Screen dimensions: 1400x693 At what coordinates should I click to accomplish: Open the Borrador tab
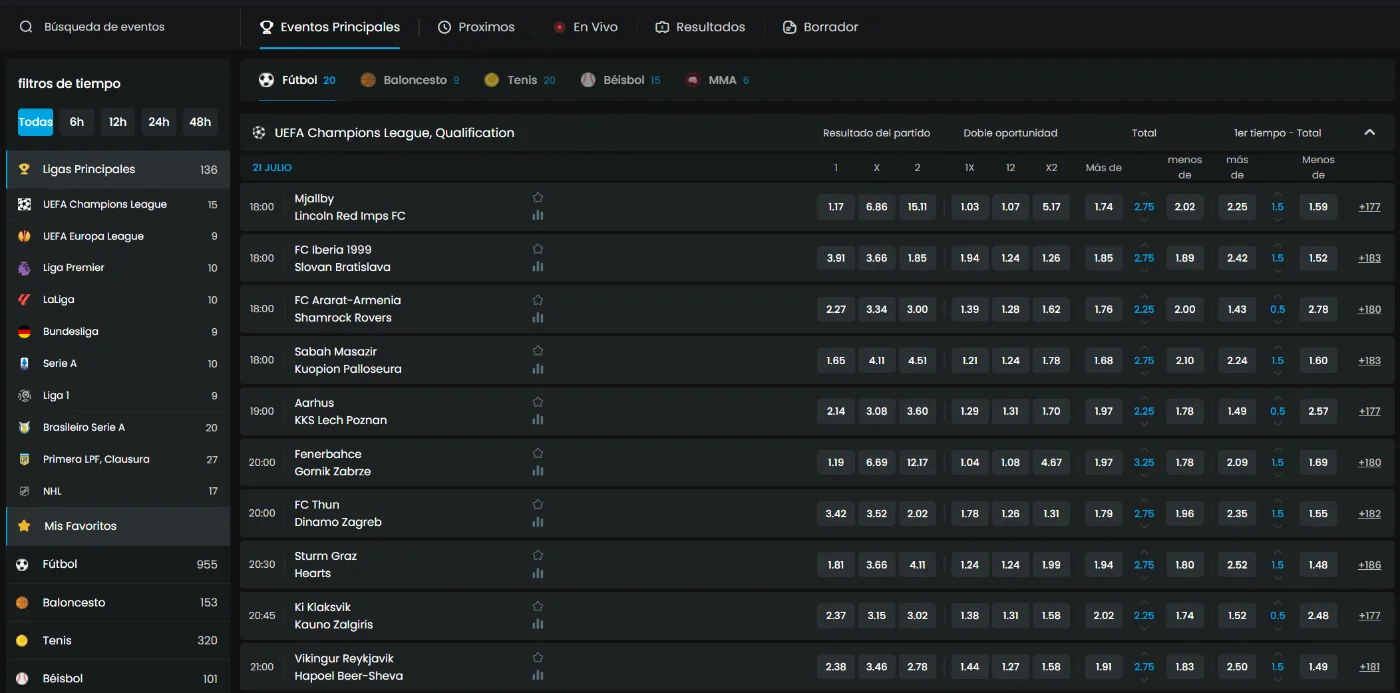coord(820,27)
